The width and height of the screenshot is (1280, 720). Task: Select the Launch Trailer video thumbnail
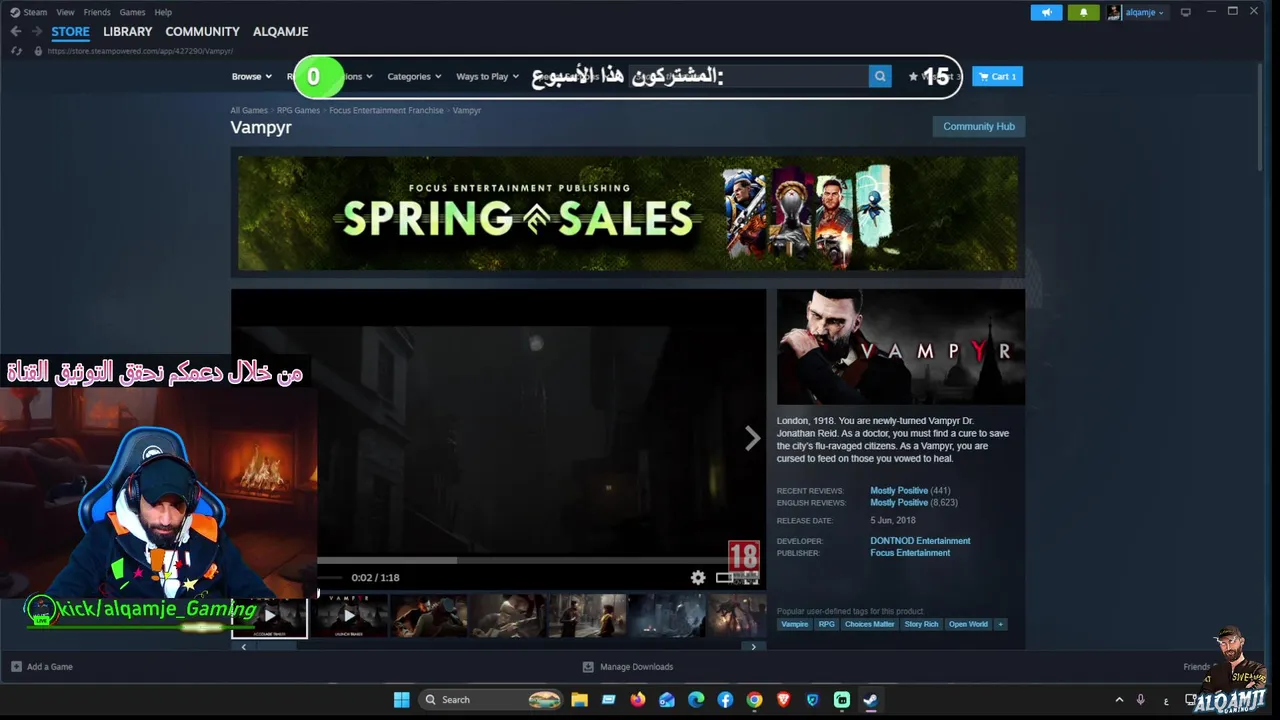click(349, 616)
